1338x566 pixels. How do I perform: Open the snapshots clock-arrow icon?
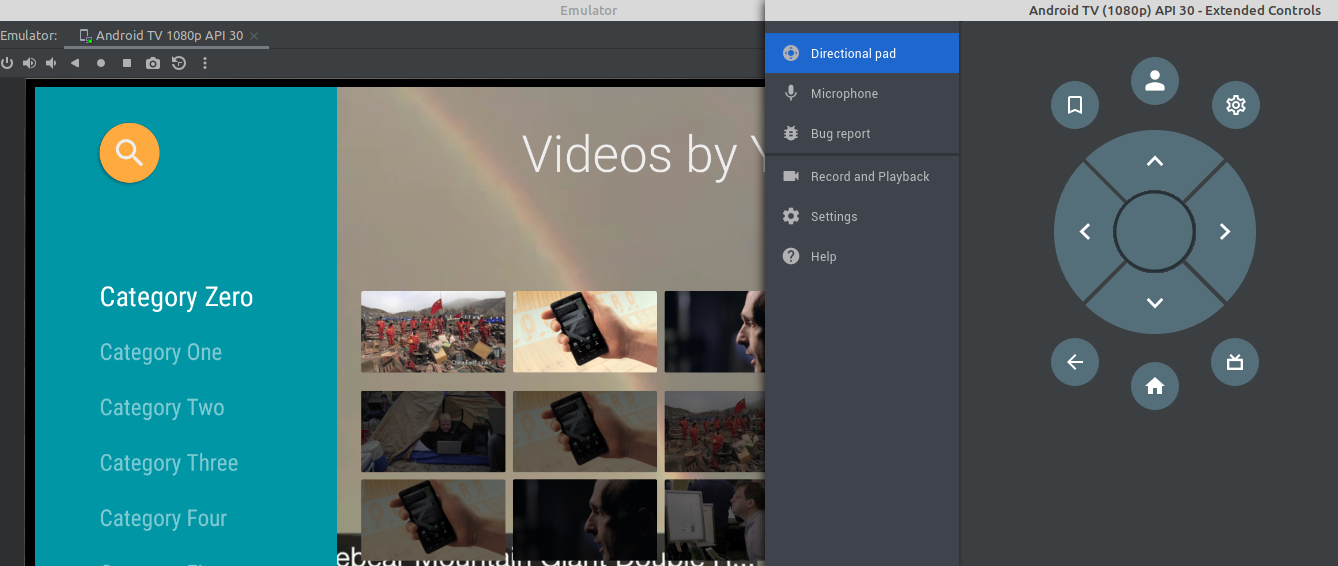tap(178, 63)
